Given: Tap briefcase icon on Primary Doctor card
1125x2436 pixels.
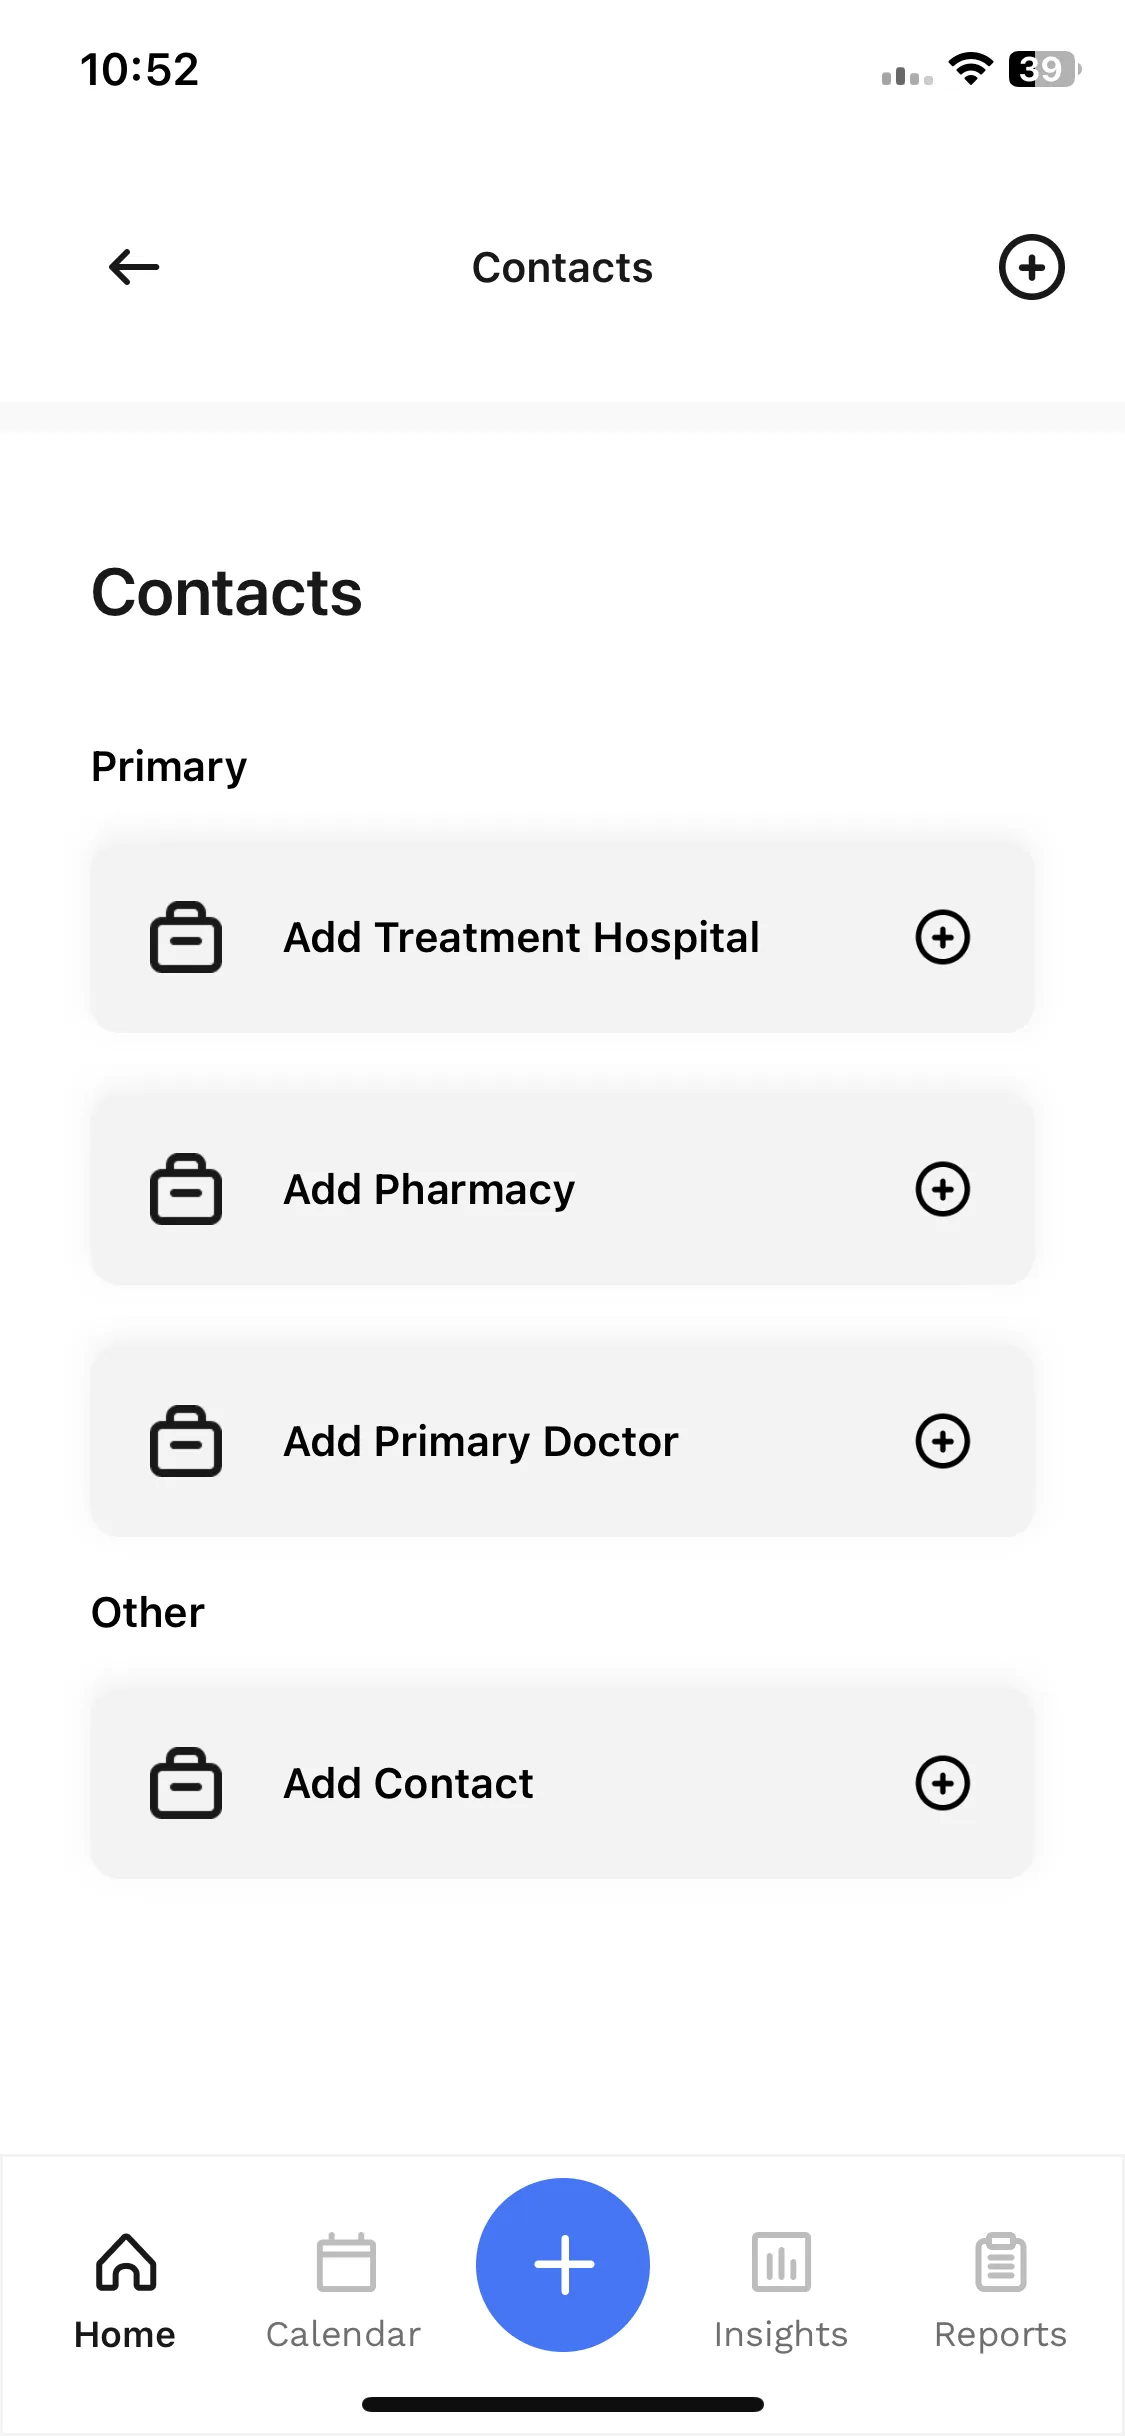Looking at the screenshot, I should (186, 1441).
